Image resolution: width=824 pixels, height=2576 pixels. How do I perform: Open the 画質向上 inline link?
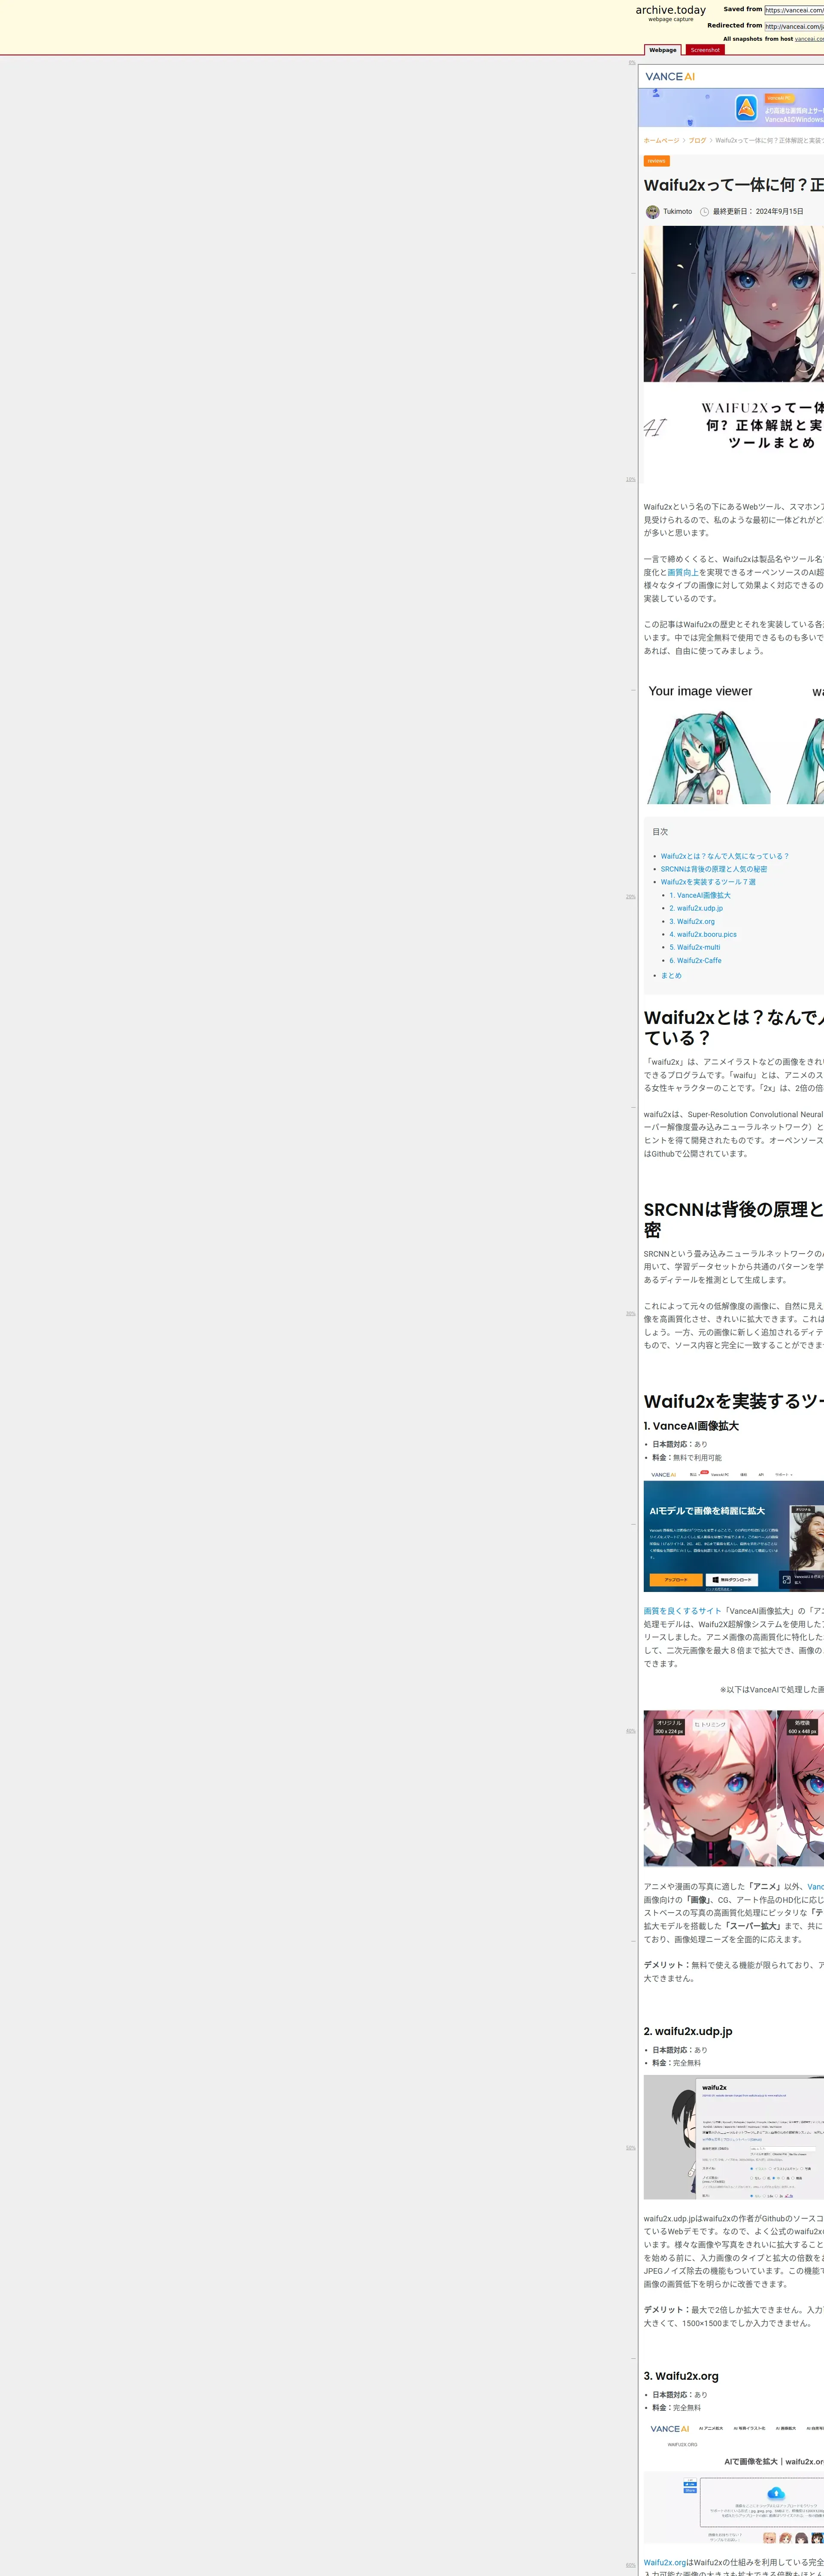click(x=683, y=573)
